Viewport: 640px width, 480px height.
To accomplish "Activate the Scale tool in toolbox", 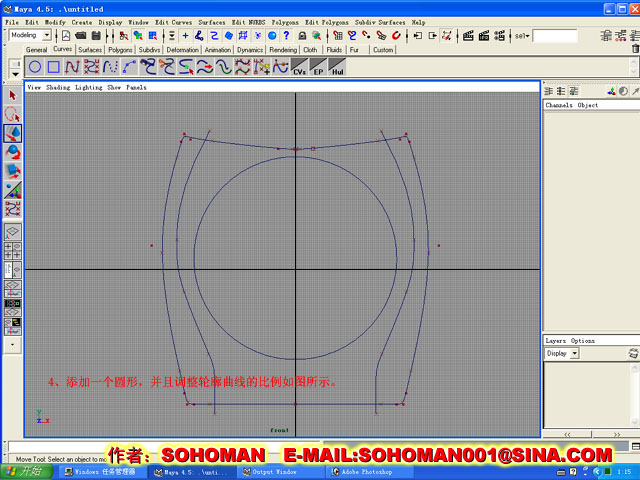I will [12, 171].
